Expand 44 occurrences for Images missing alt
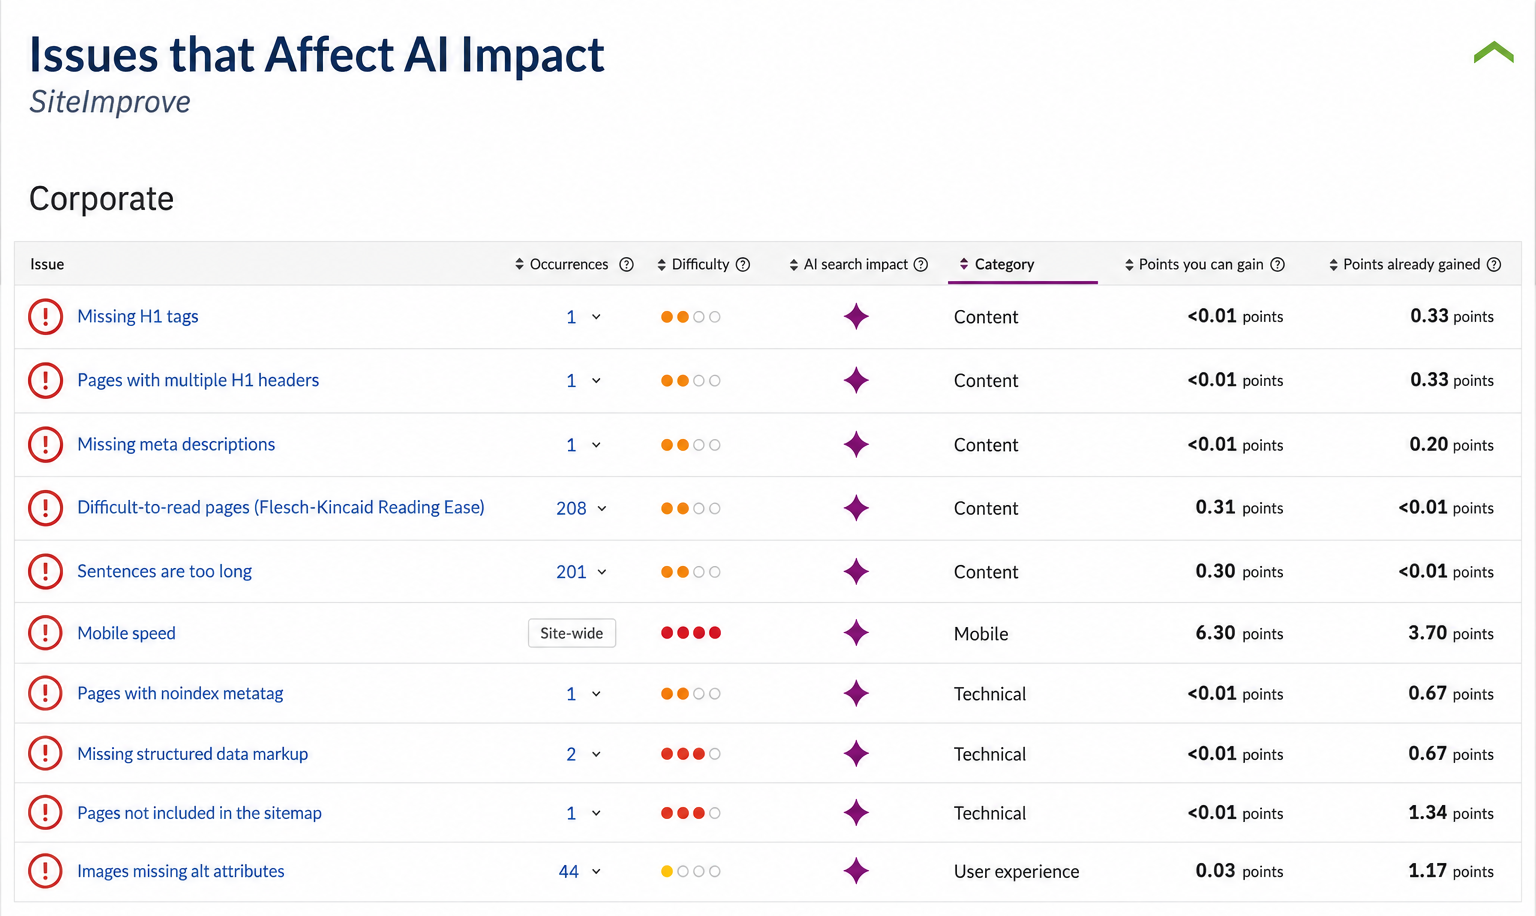 580,872
